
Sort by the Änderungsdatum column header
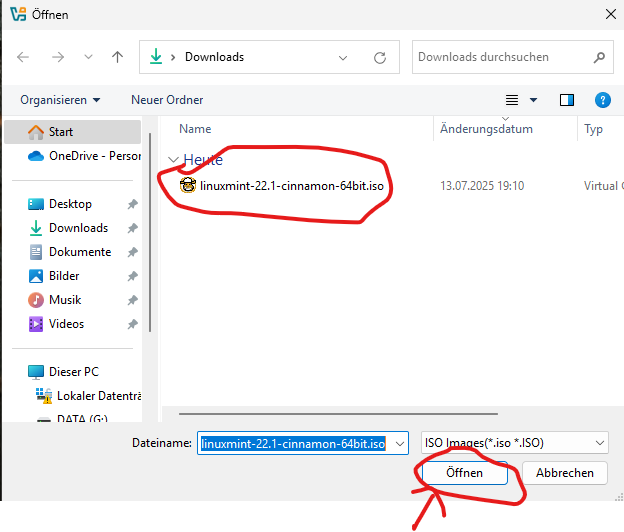[486, 129]
